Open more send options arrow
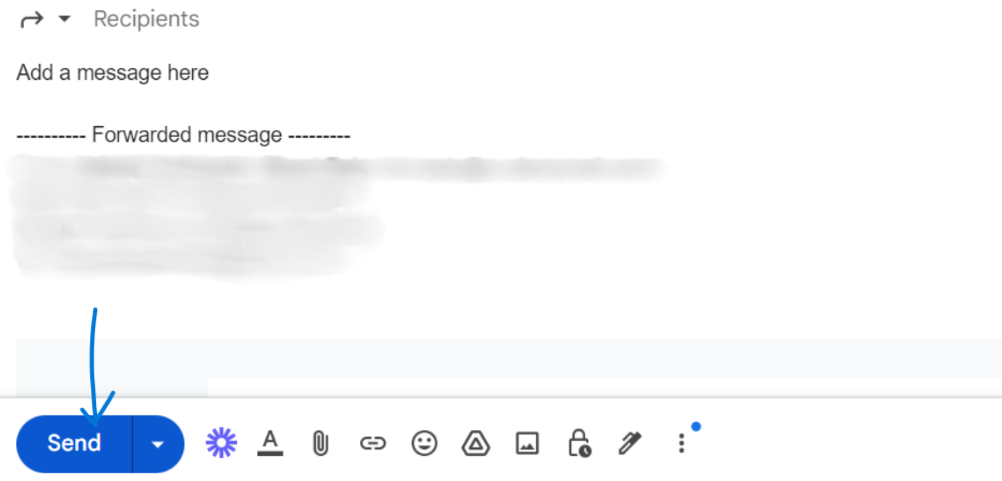 tap(158, 443)
